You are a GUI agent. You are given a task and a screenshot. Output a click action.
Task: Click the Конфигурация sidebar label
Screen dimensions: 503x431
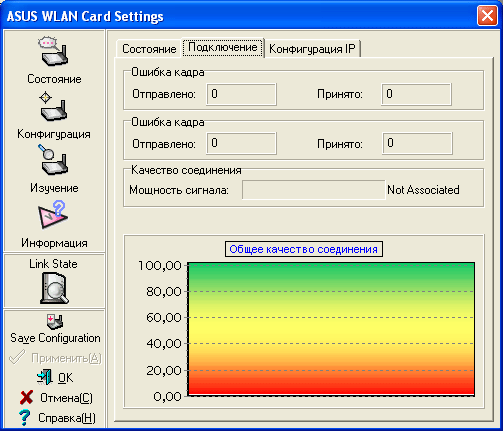[x=54, y=134]
